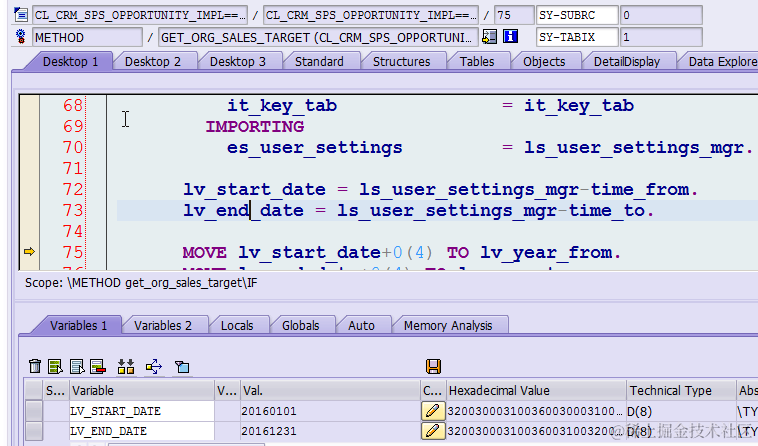
Task: Open the Standard tab
Action: [x=319, y=61]
